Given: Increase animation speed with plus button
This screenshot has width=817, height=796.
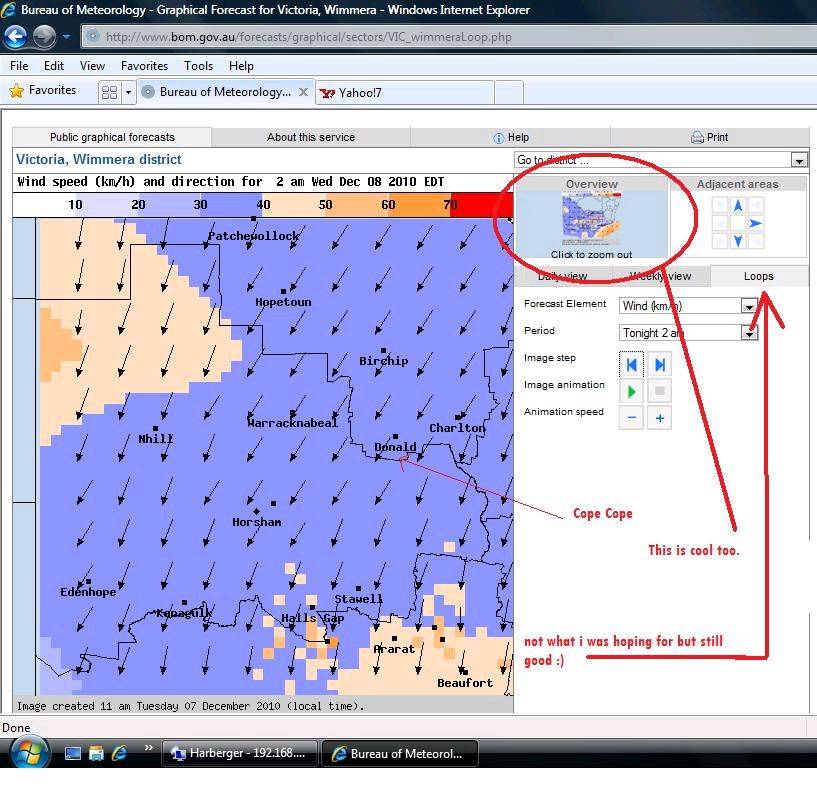Looking at the screenshot, I should (x=659, y=418).
